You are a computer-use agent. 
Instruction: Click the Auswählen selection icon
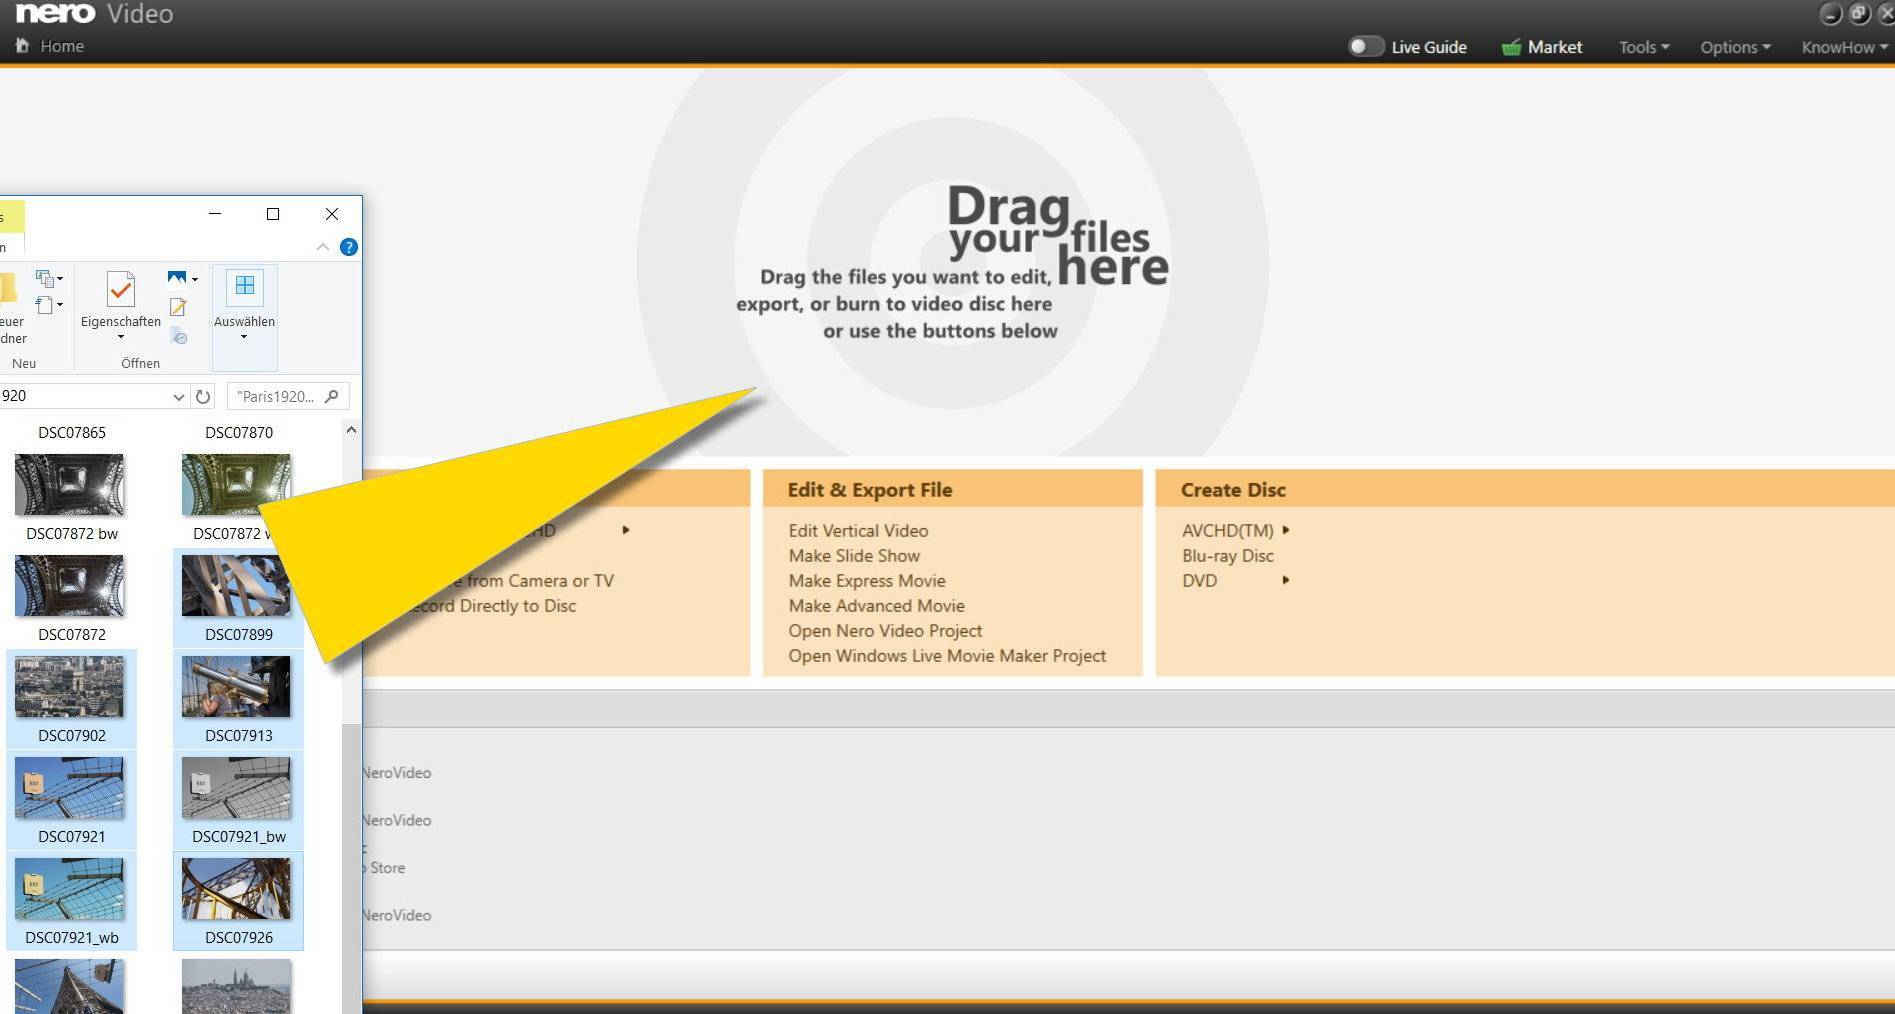pos(244,287)
